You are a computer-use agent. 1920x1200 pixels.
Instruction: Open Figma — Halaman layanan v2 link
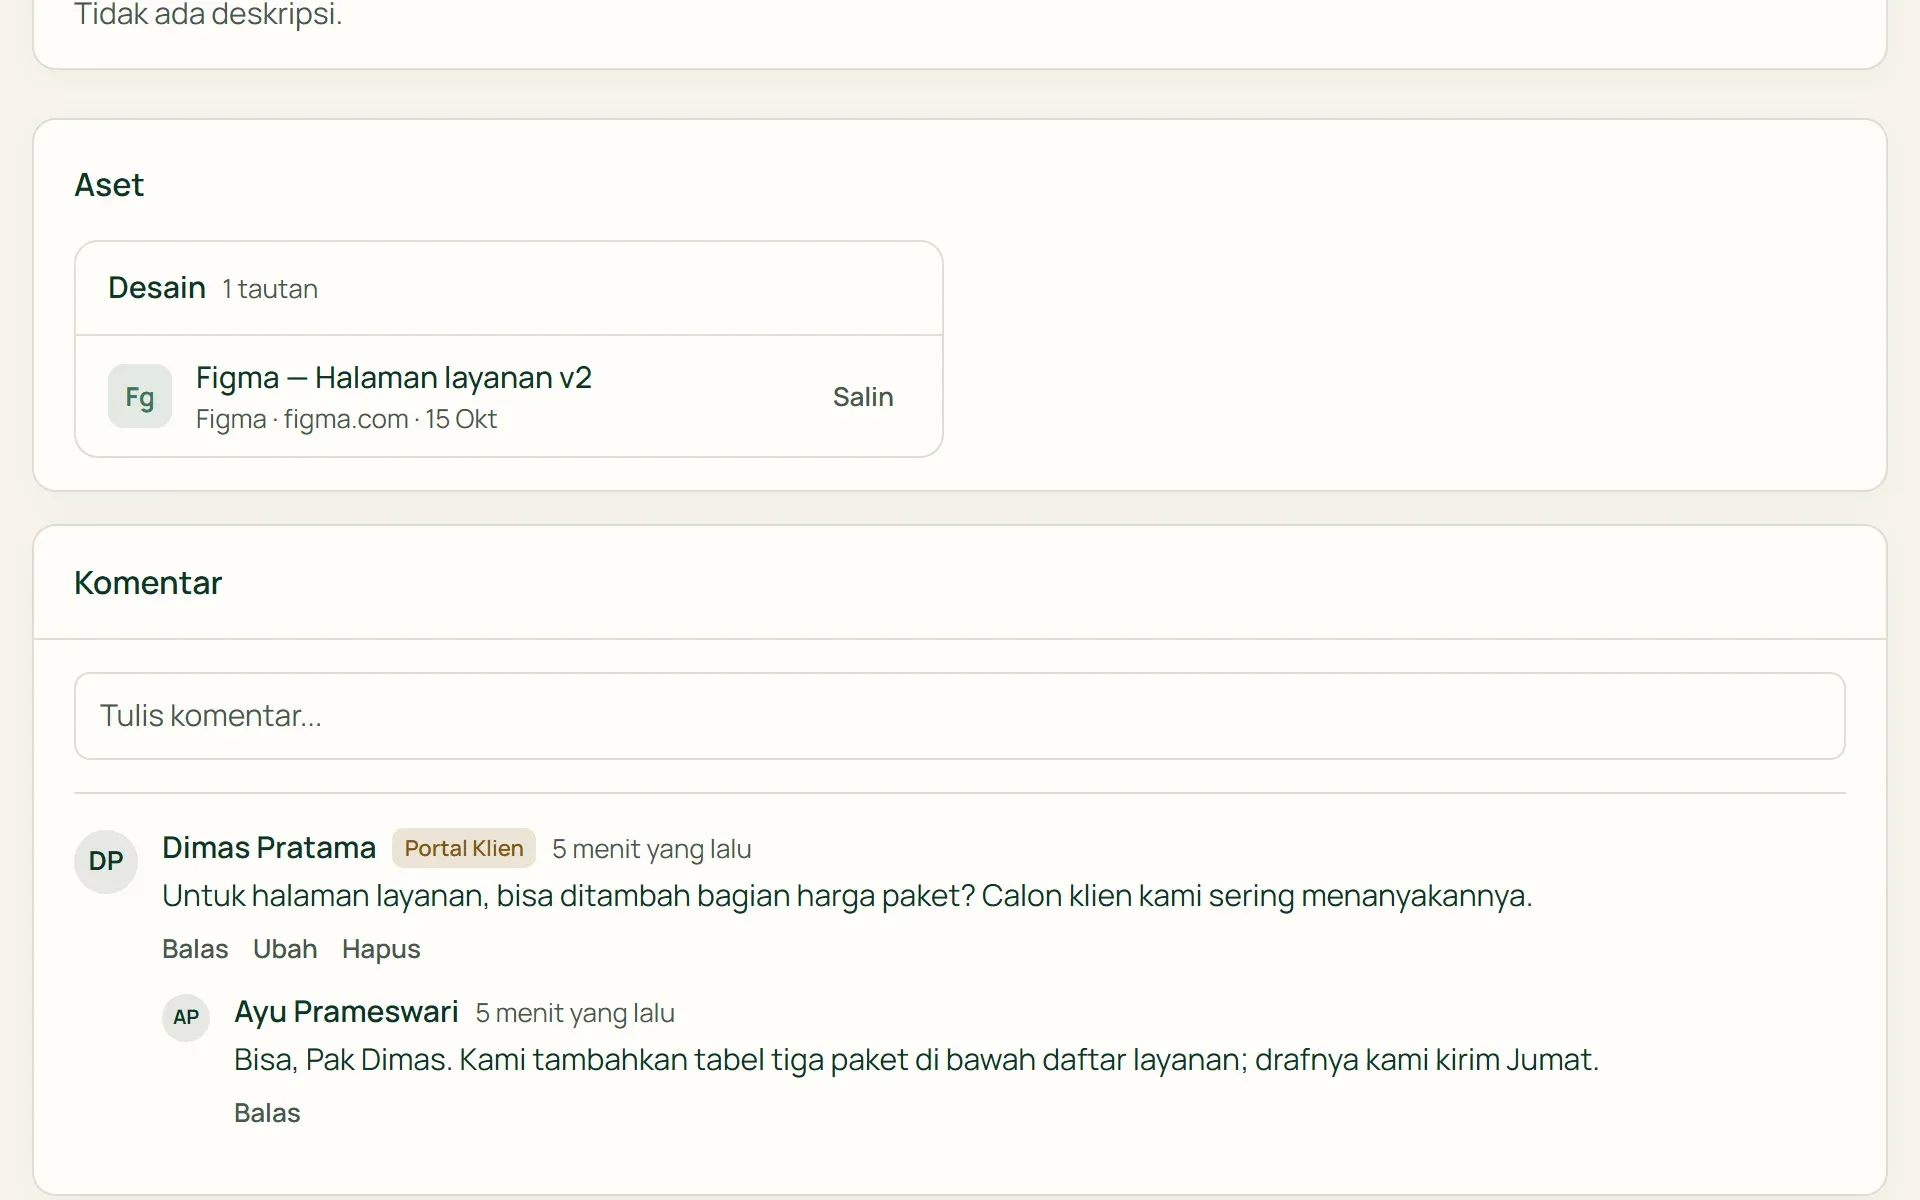(x=394, y=377)
